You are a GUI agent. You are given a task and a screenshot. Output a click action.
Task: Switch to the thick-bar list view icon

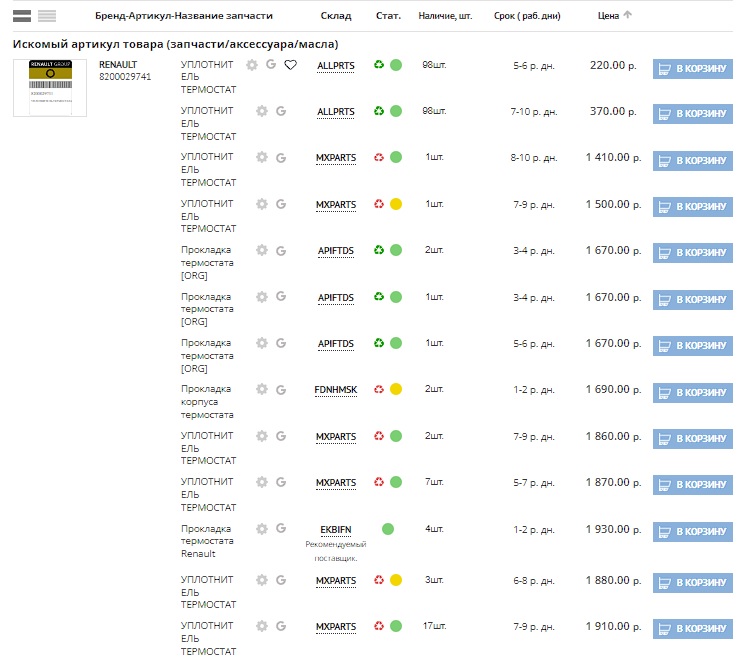click(x=21, y=16)
